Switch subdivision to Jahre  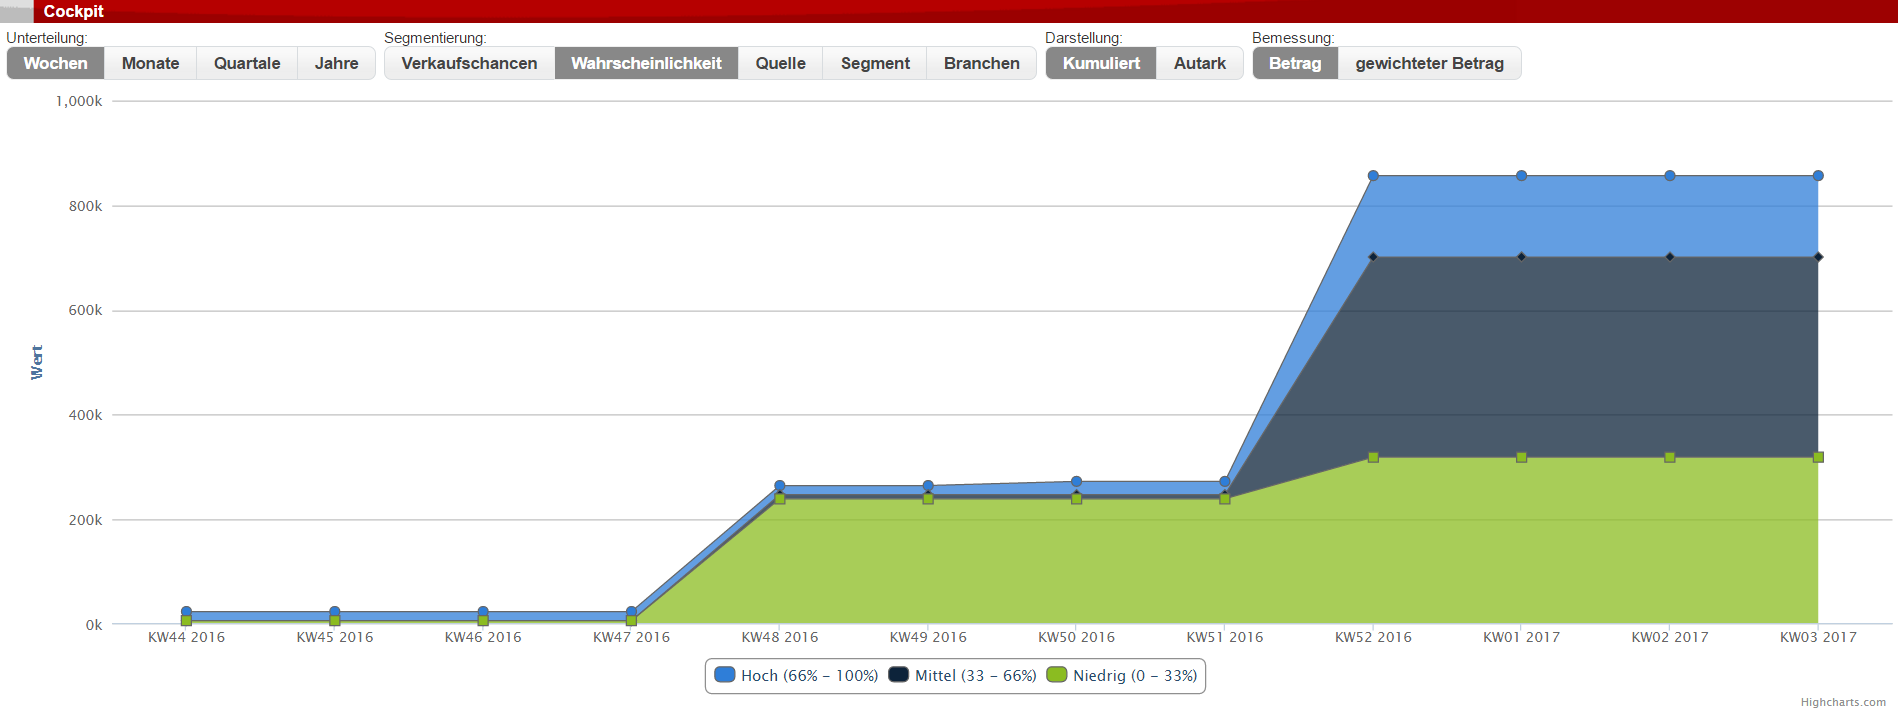(337, 63)
